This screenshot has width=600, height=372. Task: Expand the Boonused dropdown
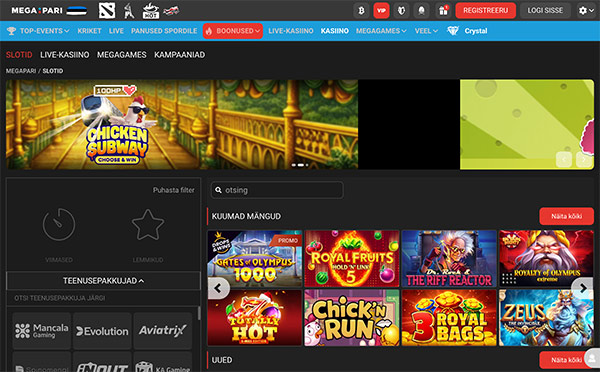[x=233, y=31]
